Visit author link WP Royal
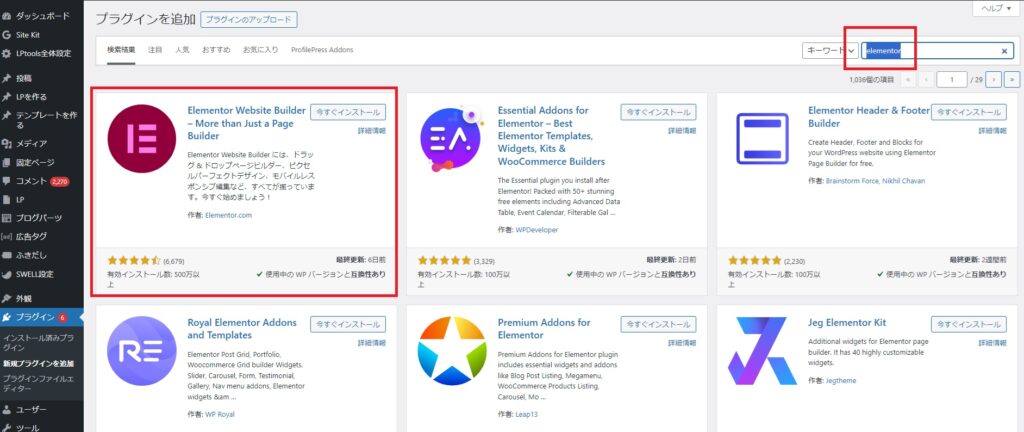This screenshot has width=1024, height=432. coord(219,414)
